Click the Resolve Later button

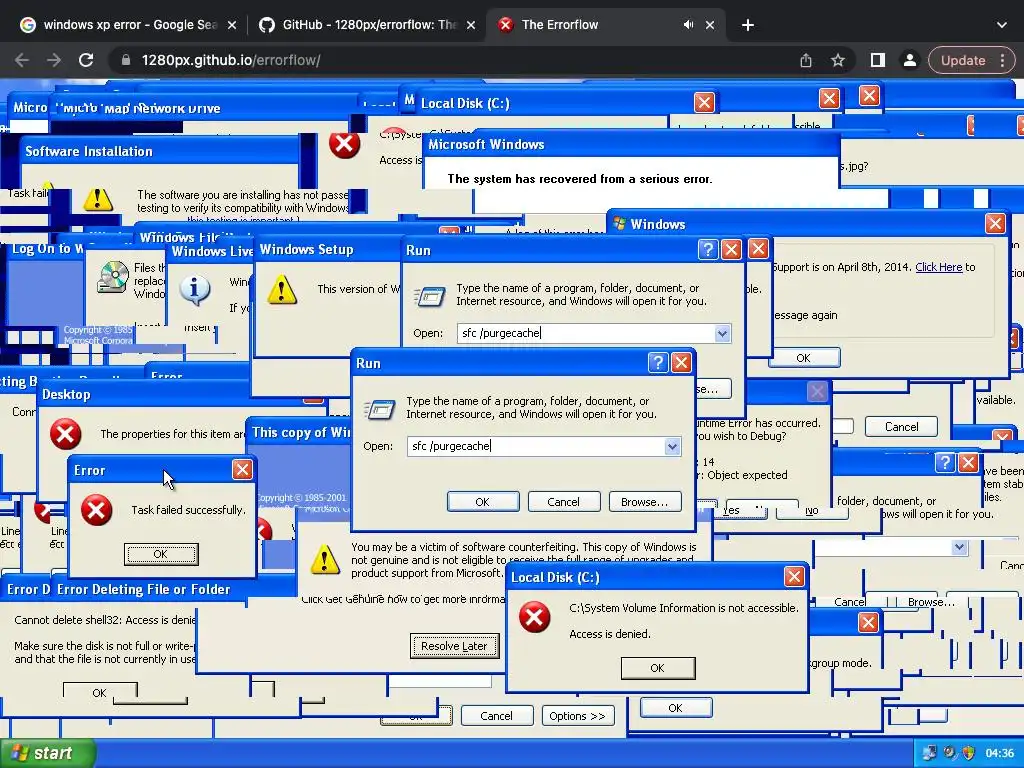pyautogui.click(x=454, y=646)
